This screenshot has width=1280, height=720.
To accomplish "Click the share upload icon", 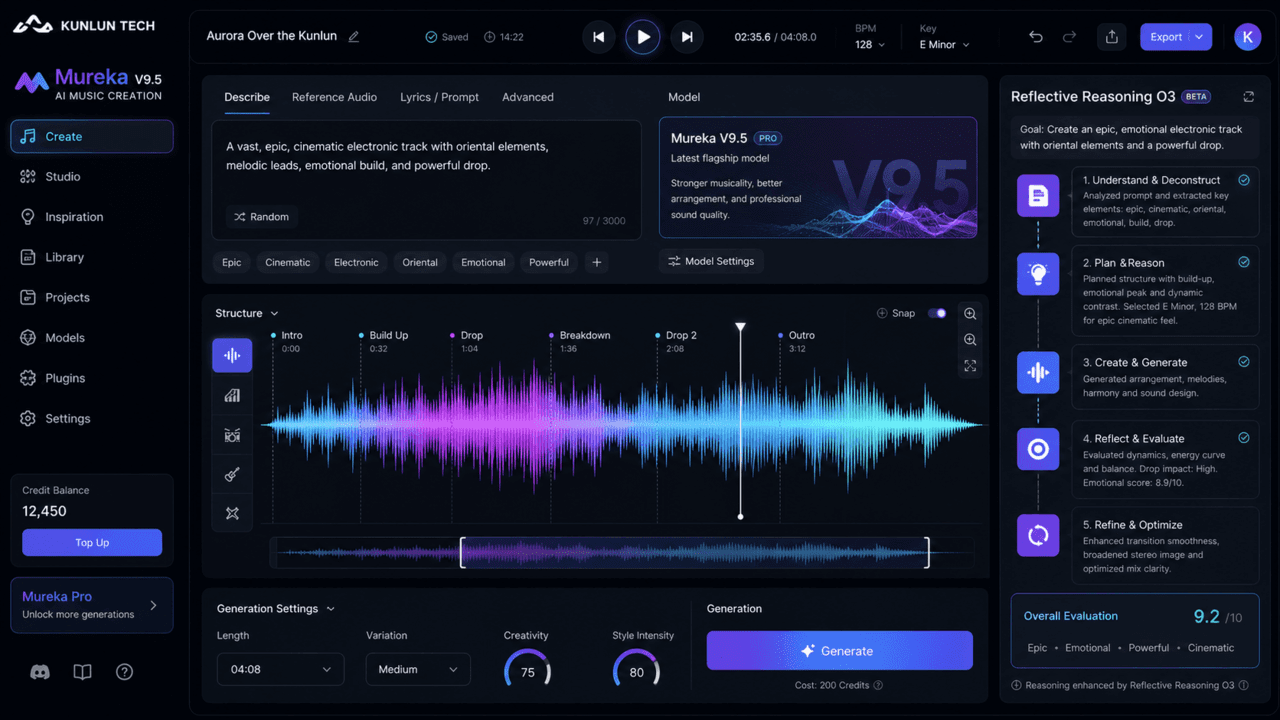I will pyautogui.click(x=1112, y=37).
